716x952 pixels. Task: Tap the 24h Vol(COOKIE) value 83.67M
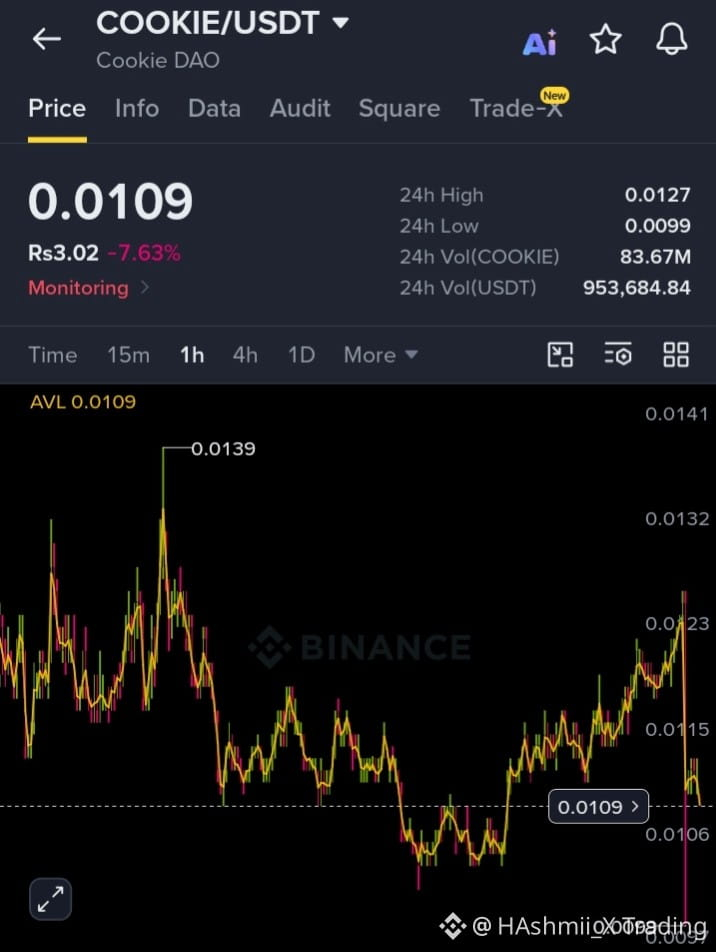tap(655, 257)
